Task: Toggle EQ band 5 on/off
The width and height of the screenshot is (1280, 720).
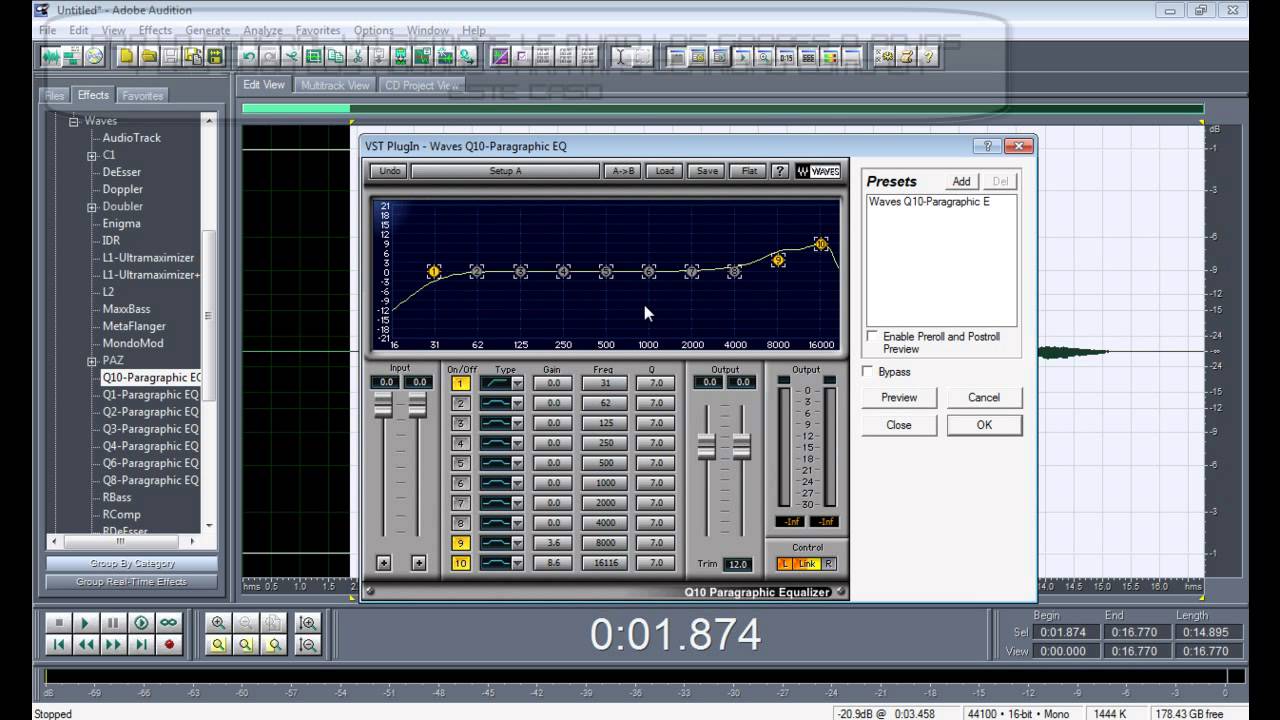Action: pyautogui.click(x=460, y=463)
